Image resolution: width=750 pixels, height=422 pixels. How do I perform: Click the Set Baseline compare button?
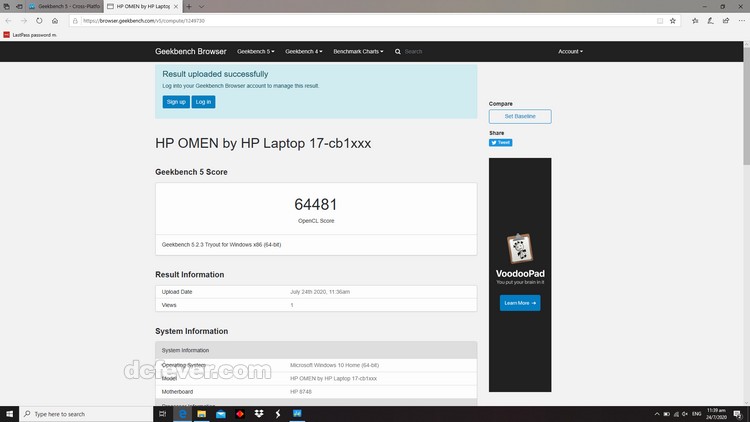point(520,116)
